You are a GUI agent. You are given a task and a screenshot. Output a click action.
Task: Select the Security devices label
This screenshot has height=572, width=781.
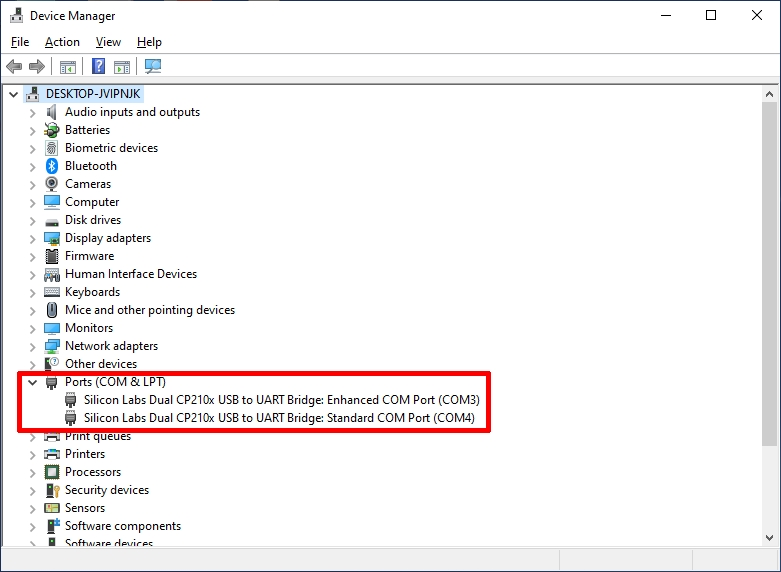pos(107,490)
